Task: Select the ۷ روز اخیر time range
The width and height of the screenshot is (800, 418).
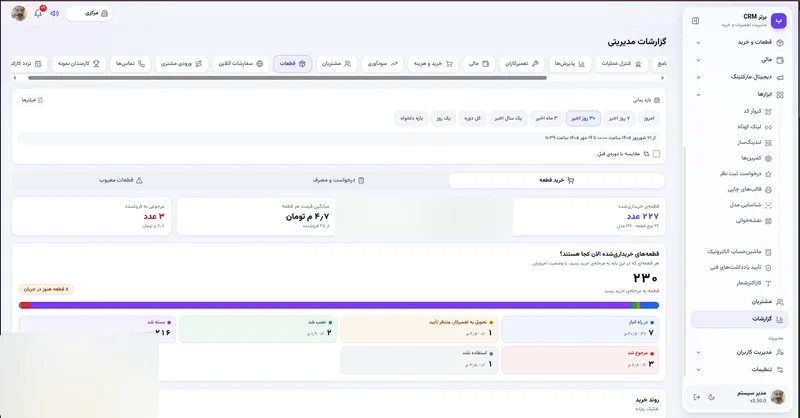Action: (619, 118)
